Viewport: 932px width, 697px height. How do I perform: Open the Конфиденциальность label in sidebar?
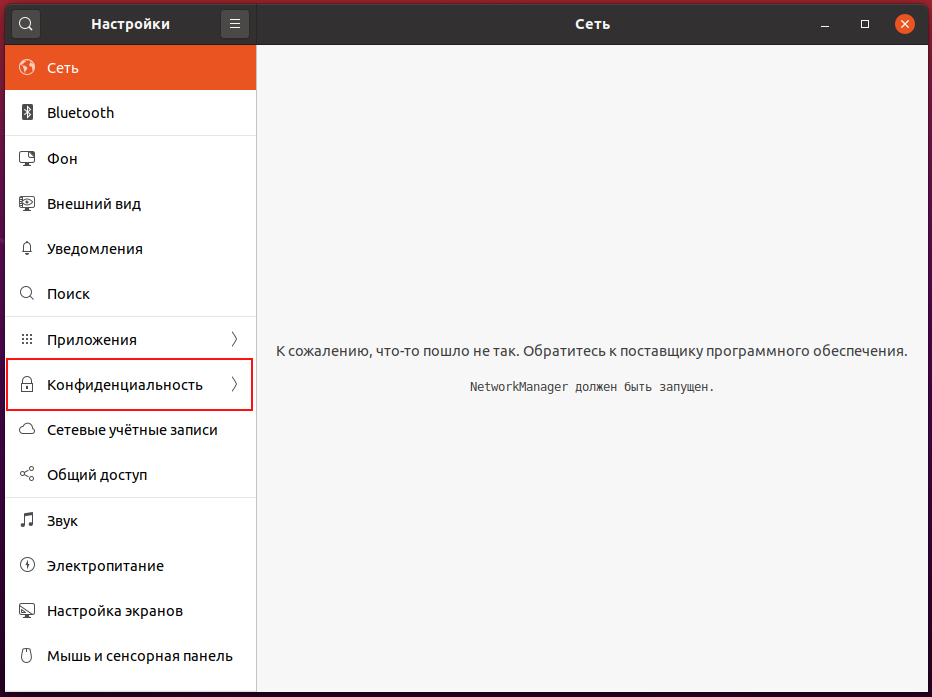(x=125, y=385)
